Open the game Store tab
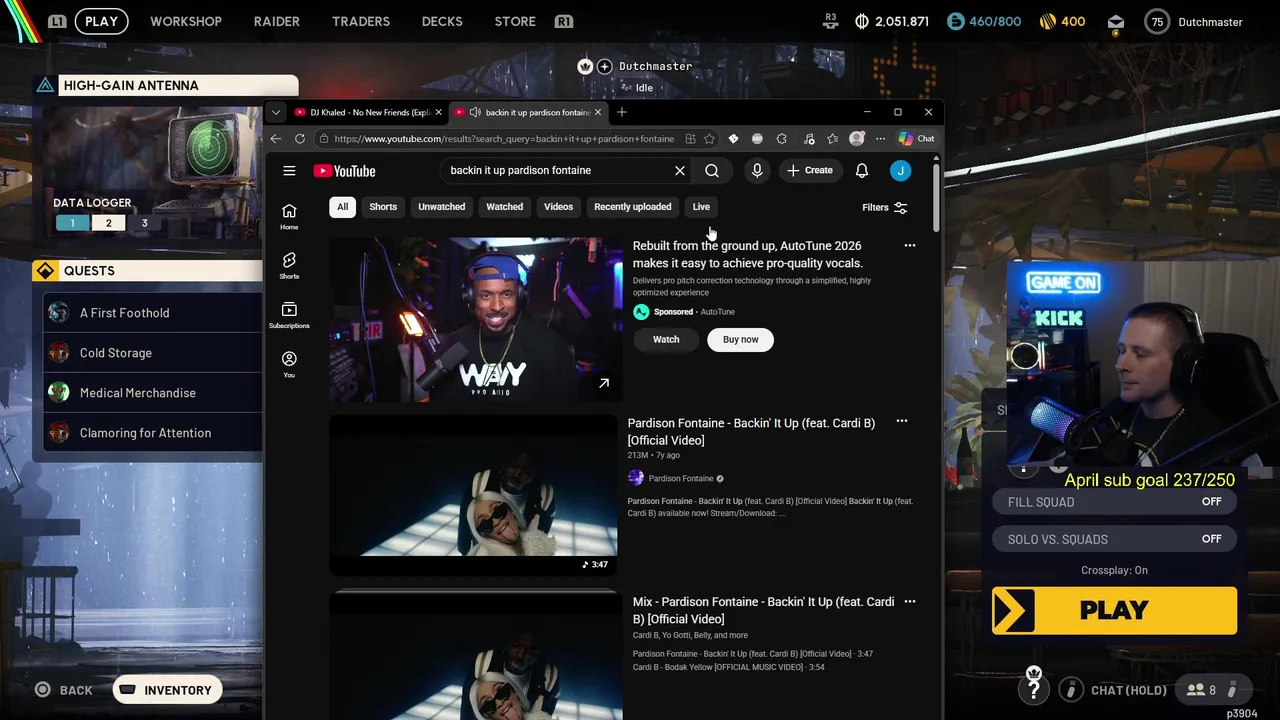The image size is (1280, 720). (x=515, y=21)
